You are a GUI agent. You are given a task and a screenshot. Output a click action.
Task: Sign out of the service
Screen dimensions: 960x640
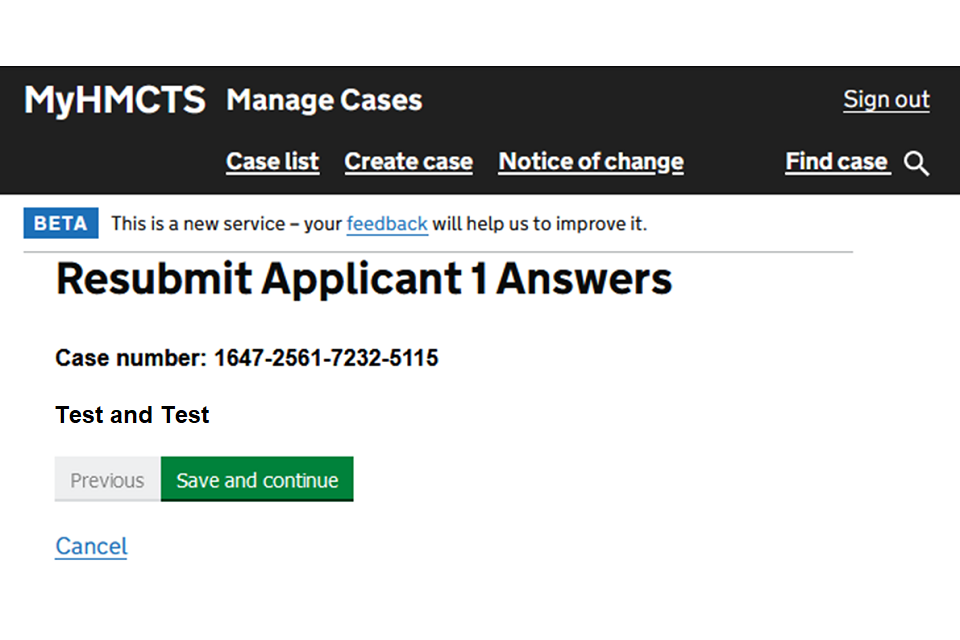click(886, 100)
